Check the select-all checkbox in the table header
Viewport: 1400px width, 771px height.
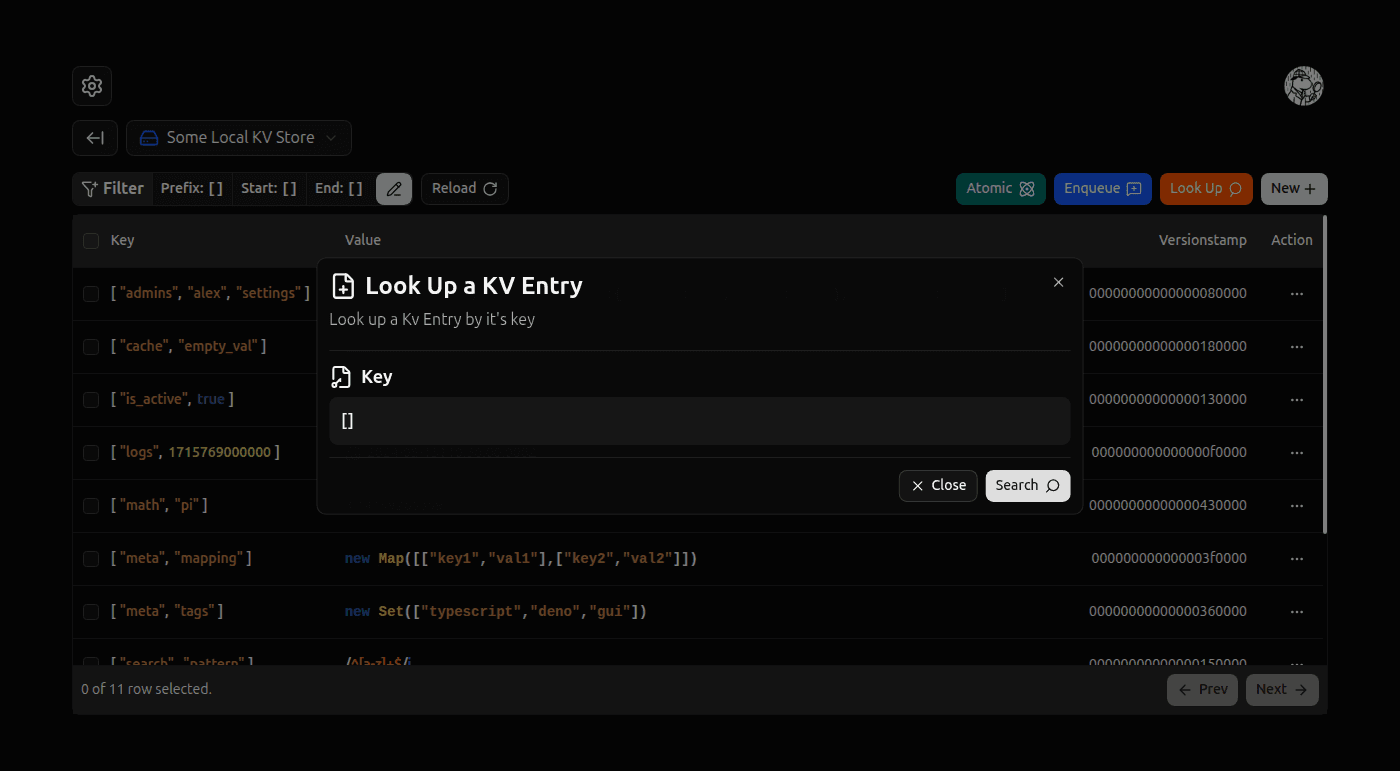[91, 240]
